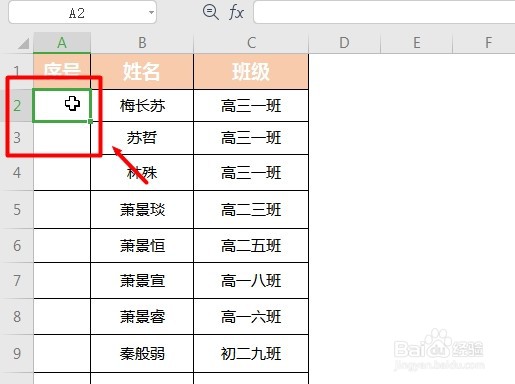Select the cell containing 萧景睿
Image resolution: width=515 pixels, height=384 pixels.
coord(142,316)
